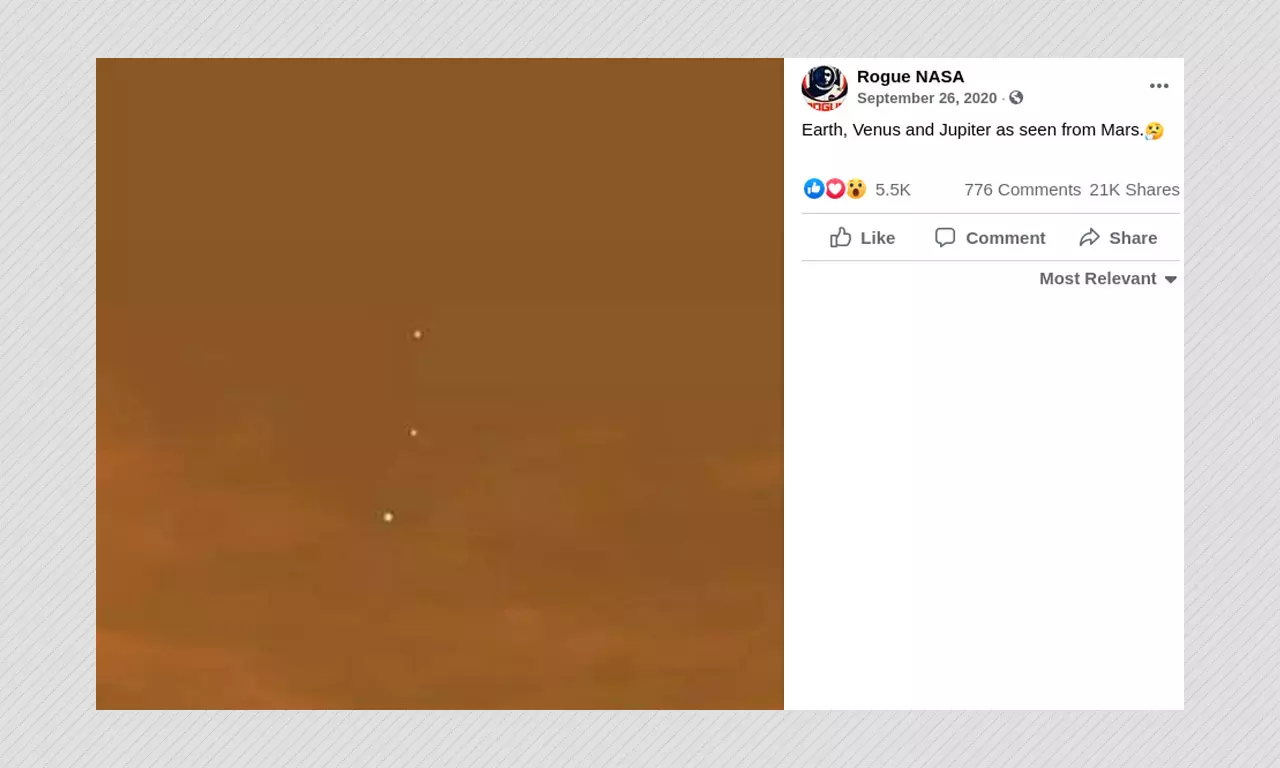Click the red heart Love reaction icon

[x=835, y=189]
